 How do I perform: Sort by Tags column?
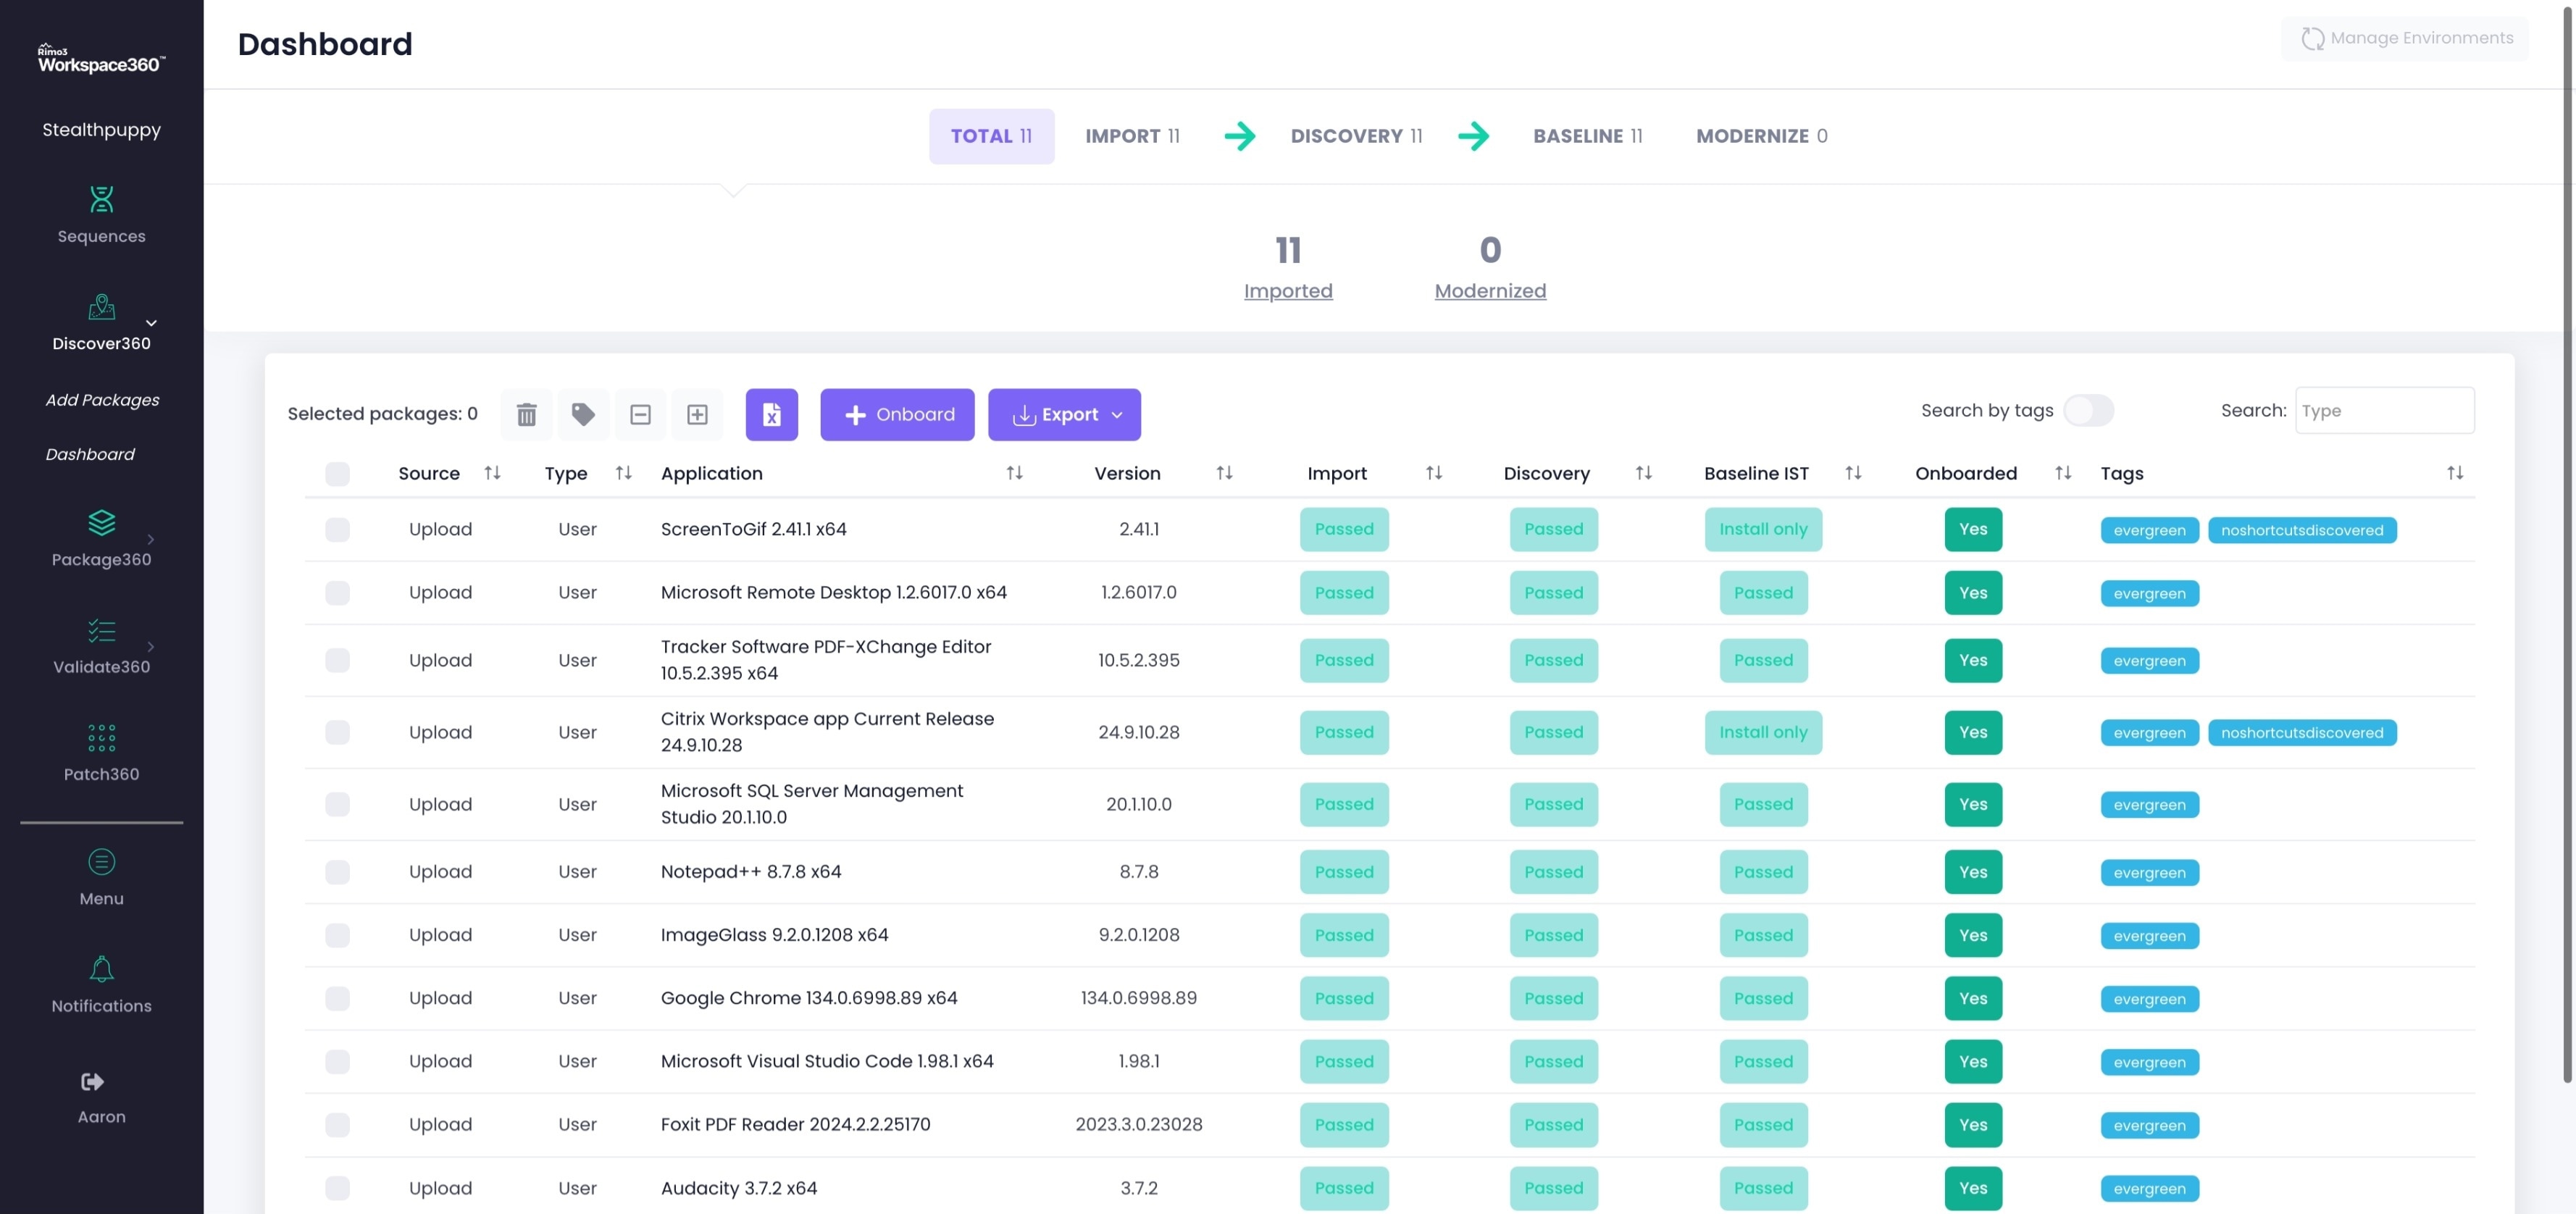tap(2454, 473)
